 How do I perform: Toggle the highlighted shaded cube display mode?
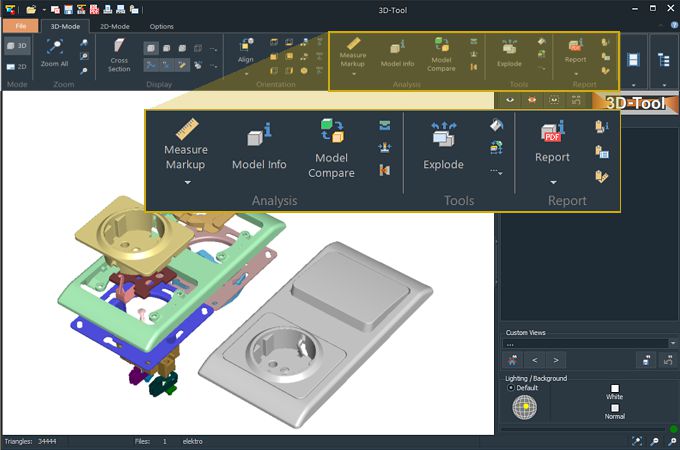click(150, 48)
